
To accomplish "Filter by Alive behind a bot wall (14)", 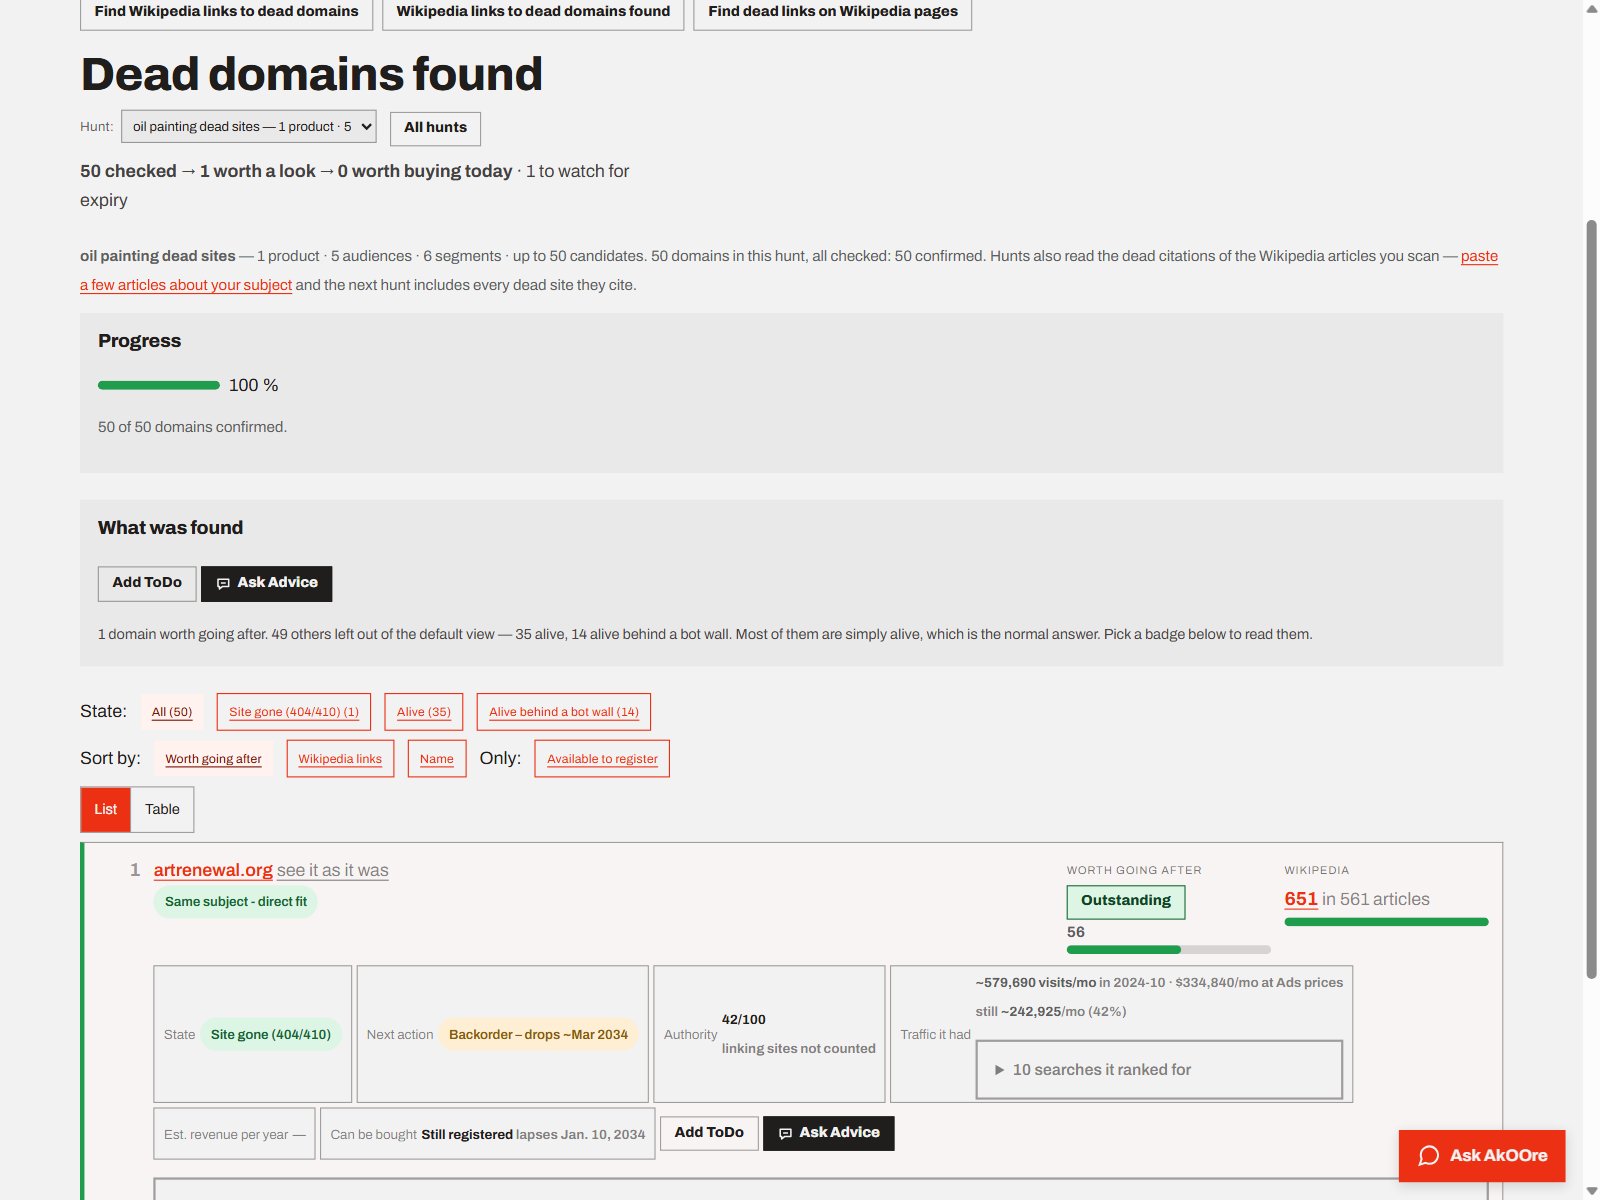I will point(564,712).
